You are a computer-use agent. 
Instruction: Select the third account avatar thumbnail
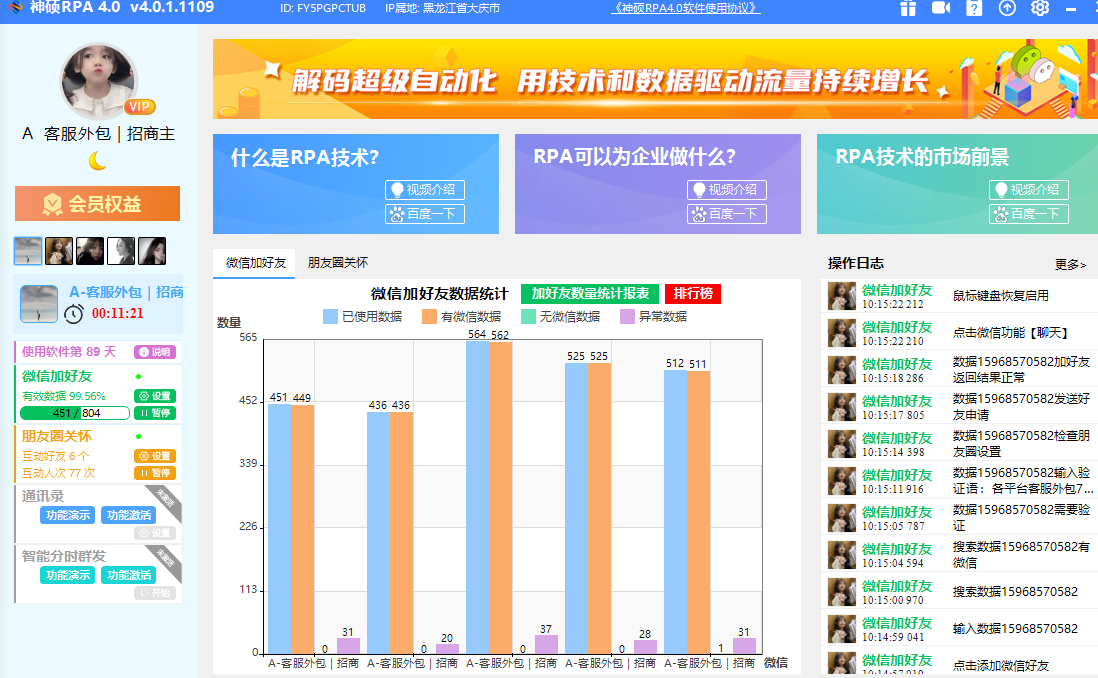coord(90,251)
